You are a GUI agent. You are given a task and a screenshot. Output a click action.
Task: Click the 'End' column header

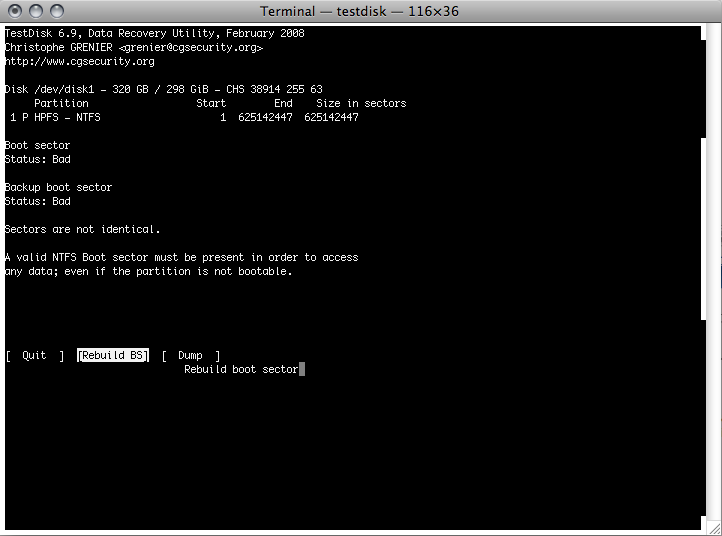pyautogui.click(x=283, y=104)
